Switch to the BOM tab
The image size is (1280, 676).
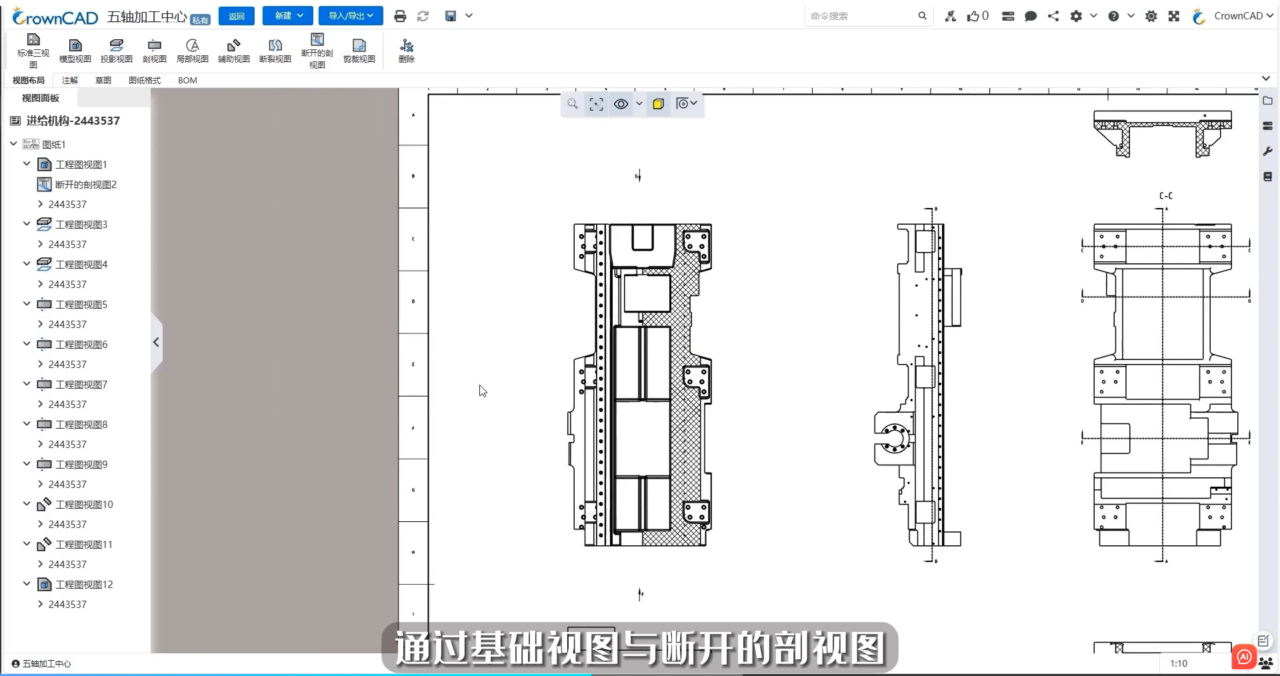point(187,80)
